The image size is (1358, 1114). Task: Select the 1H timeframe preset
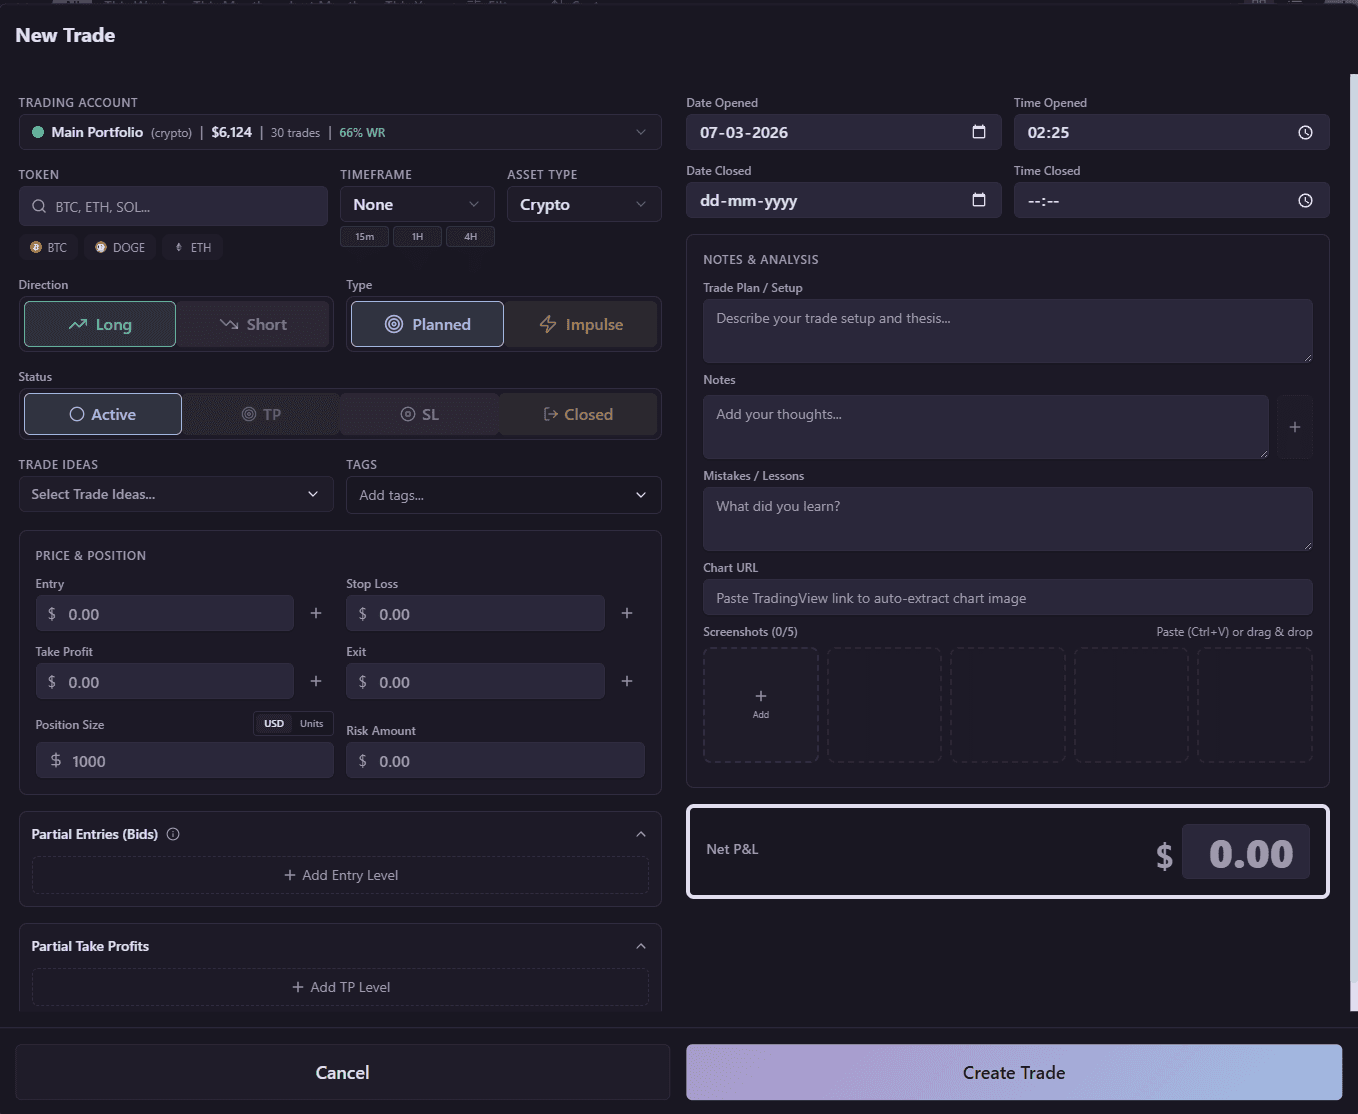coord(417,236)
